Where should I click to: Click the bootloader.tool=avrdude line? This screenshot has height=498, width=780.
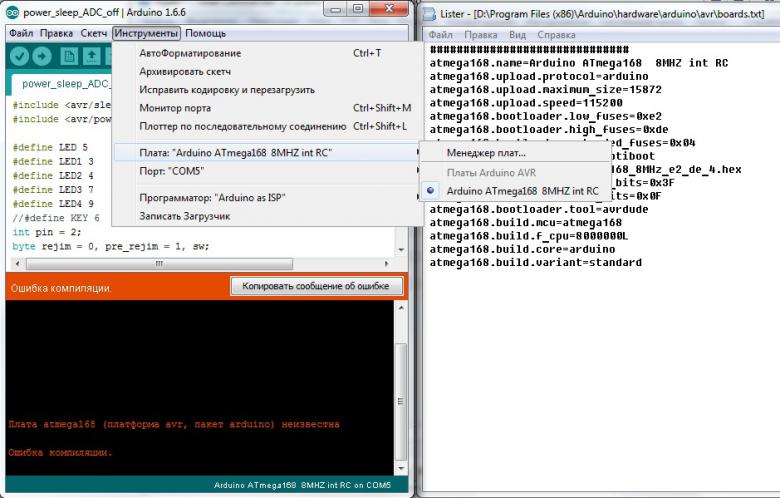coord(539,209)
